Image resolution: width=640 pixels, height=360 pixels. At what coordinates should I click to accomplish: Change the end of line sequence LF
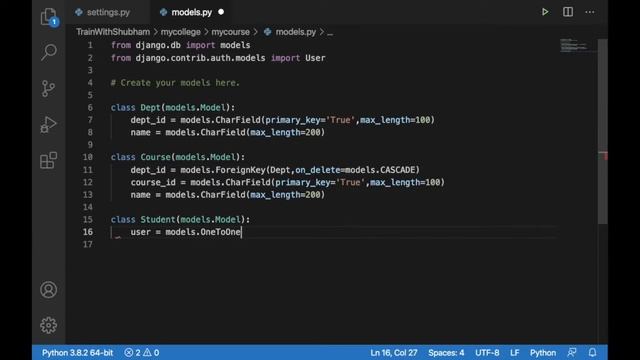515,353
